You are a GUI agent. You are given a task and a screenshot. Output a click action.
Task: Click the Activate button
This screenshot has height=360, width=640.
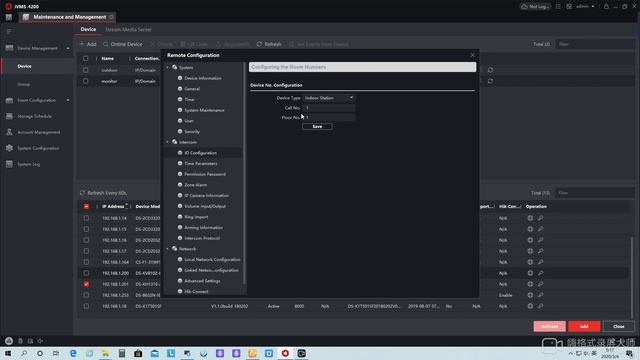tap(549, 327)
